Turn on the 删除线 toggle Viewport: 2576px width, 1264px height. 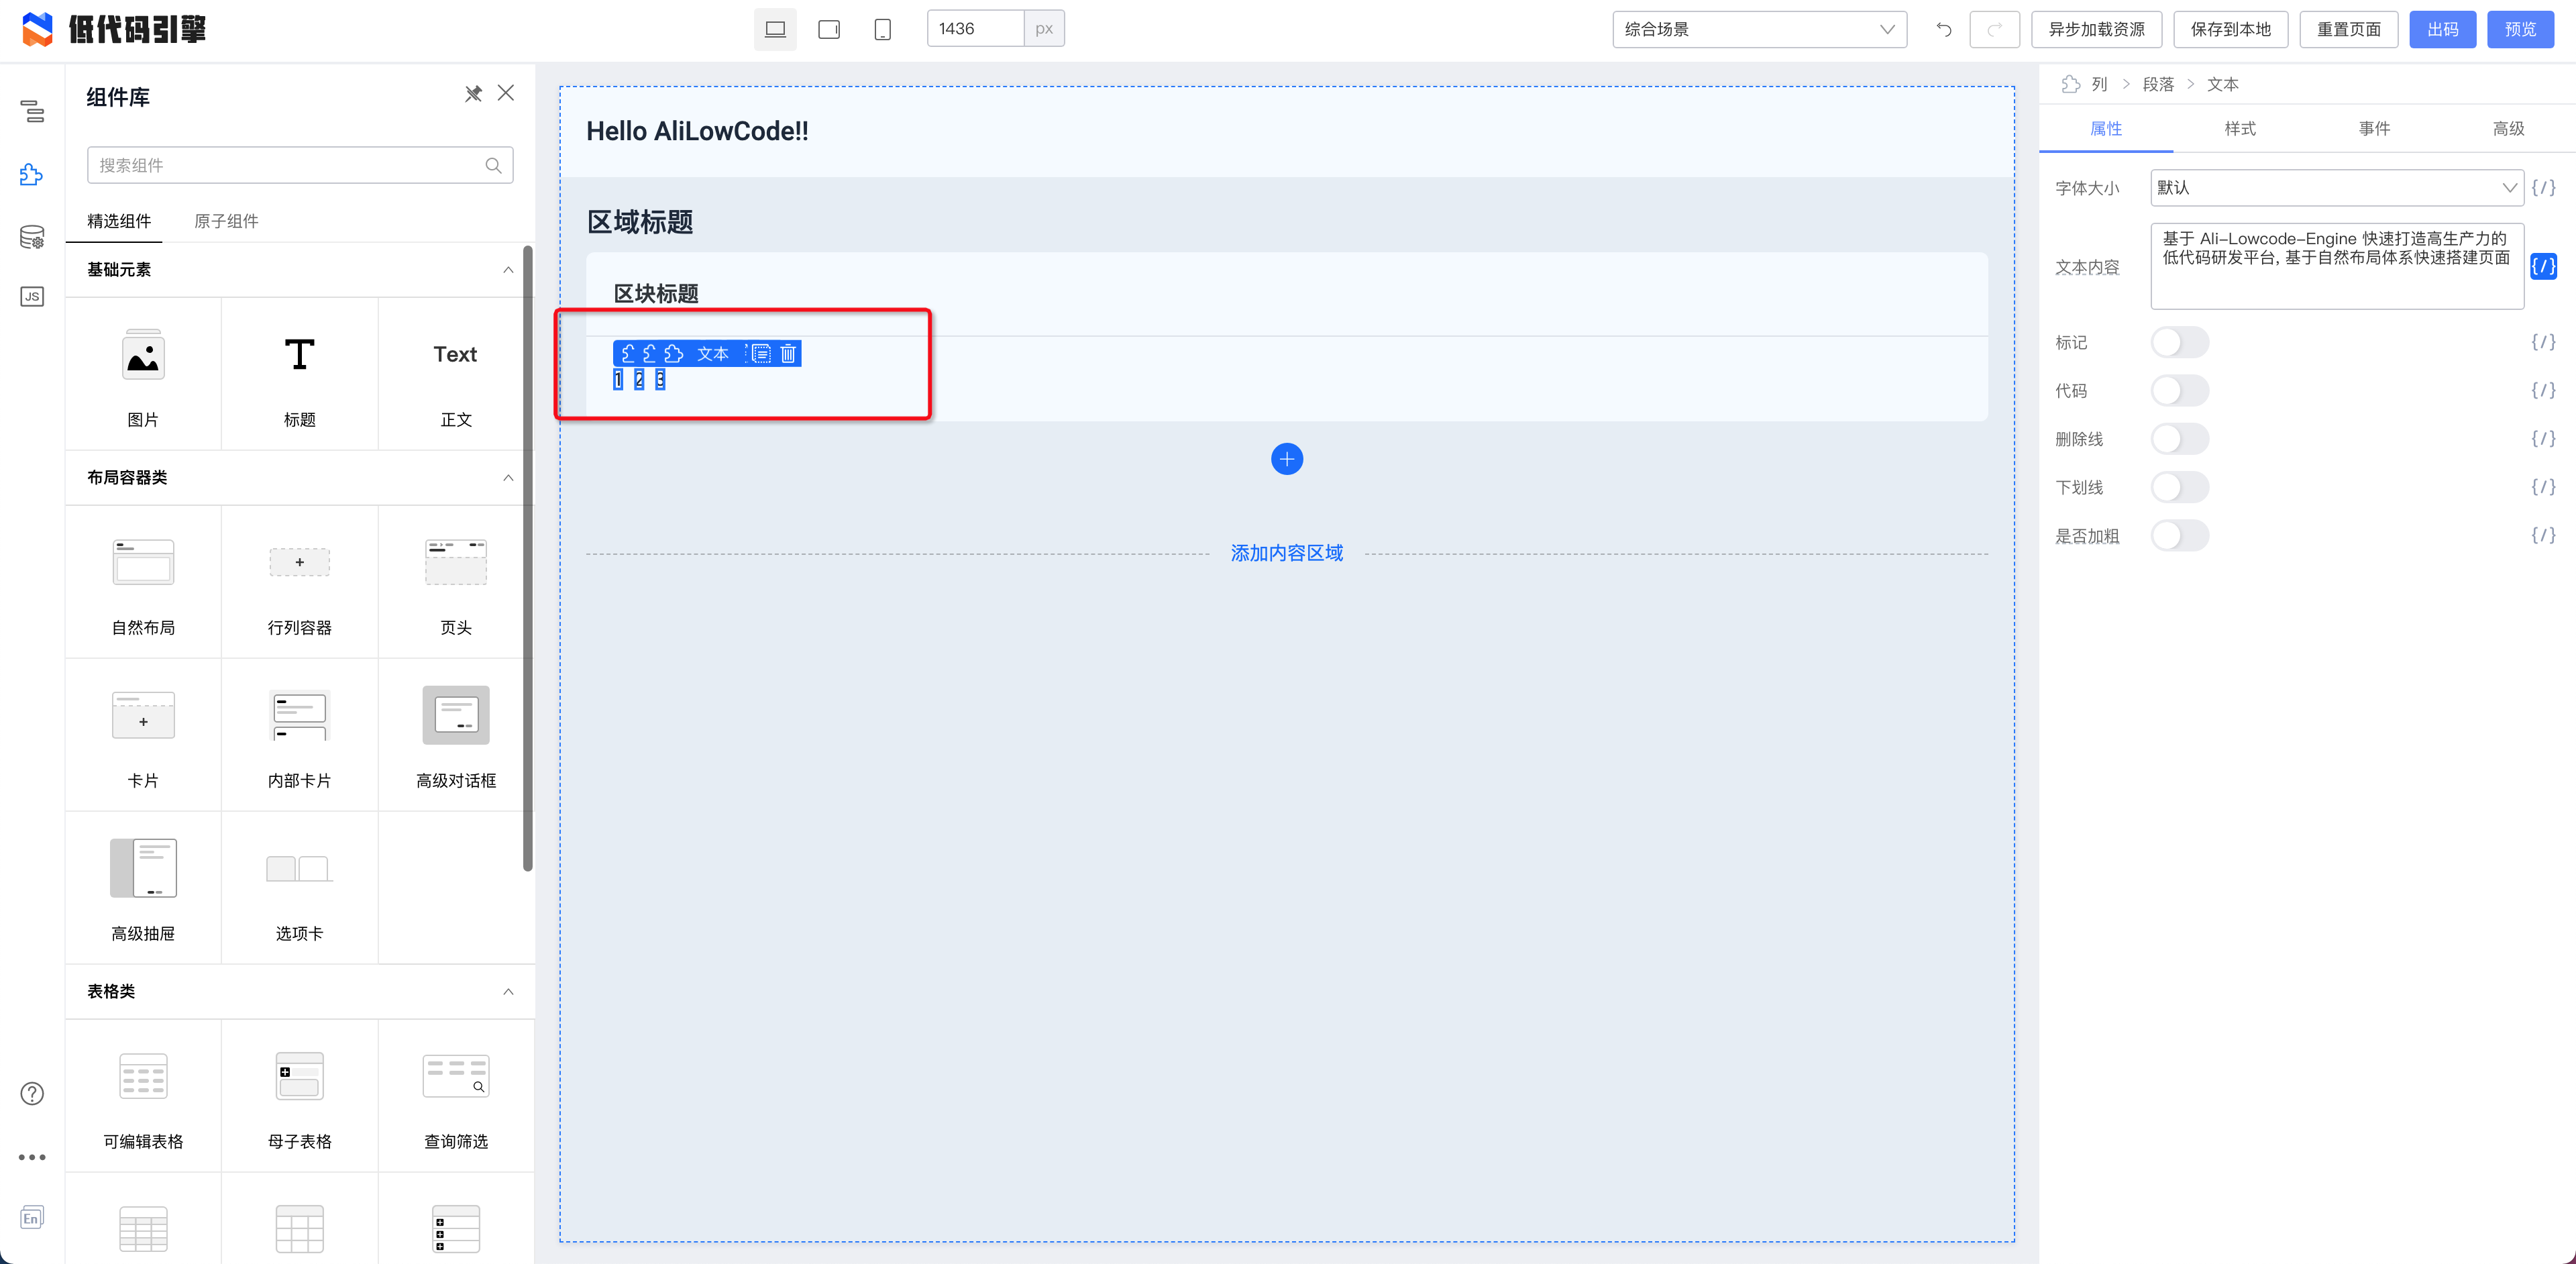tap(2179, 439)
